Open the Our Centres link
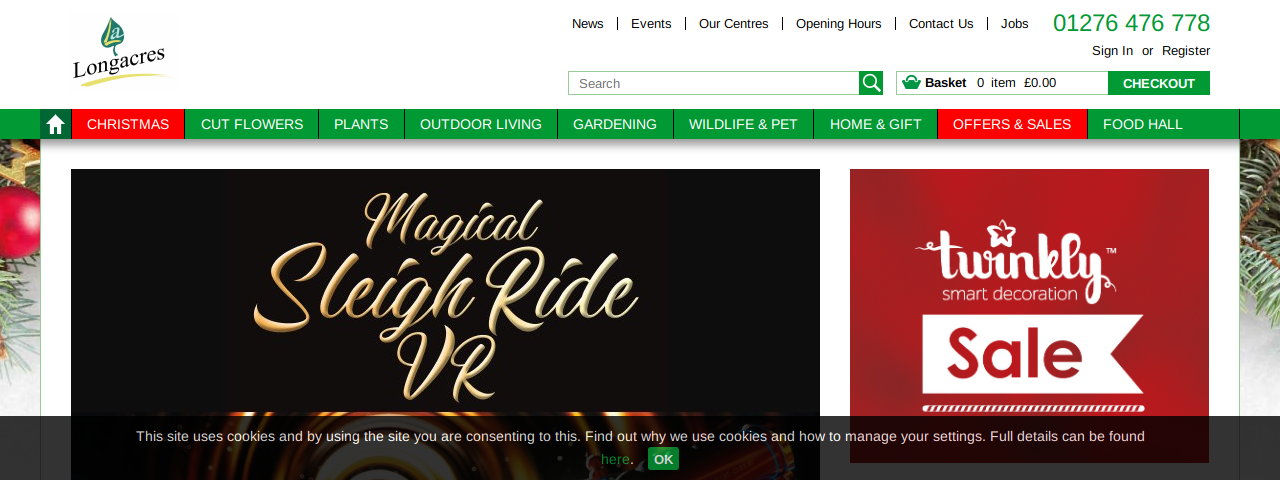This screenshot has width=1280, height=480. click(734, 24)
